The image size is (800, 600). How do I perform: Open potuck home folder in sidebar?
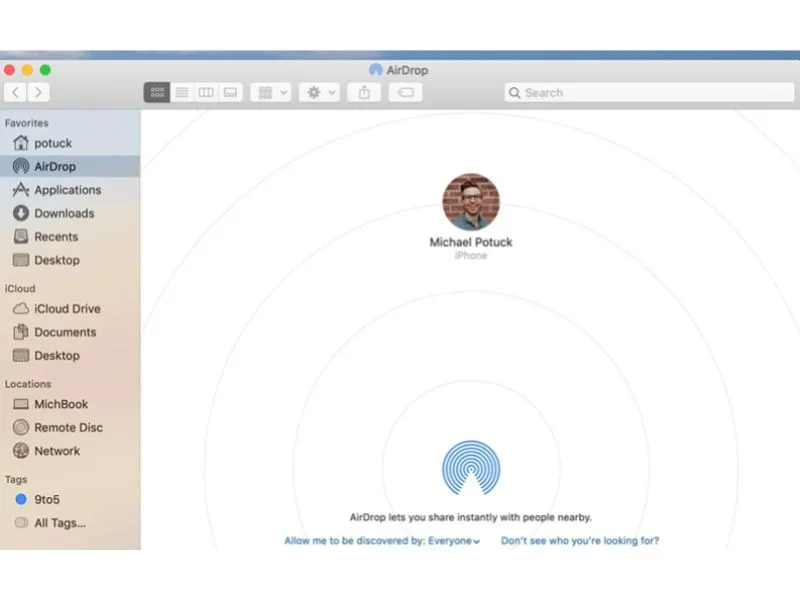[x=70, y=143]
